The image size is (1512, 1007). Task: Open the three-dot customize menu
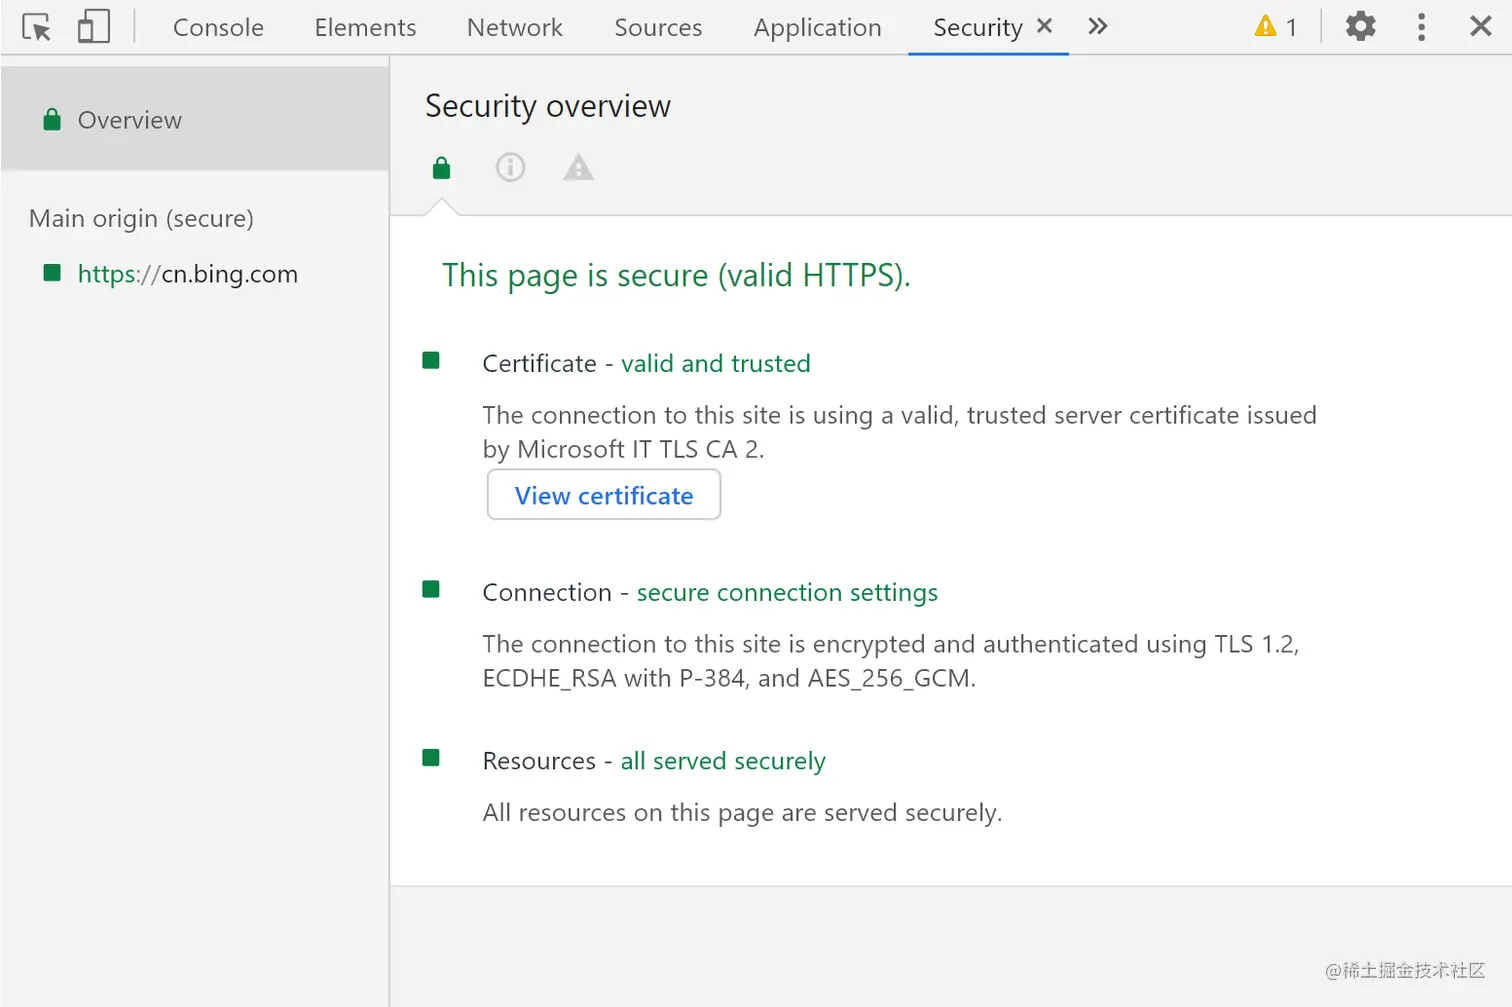point(1421,27)
